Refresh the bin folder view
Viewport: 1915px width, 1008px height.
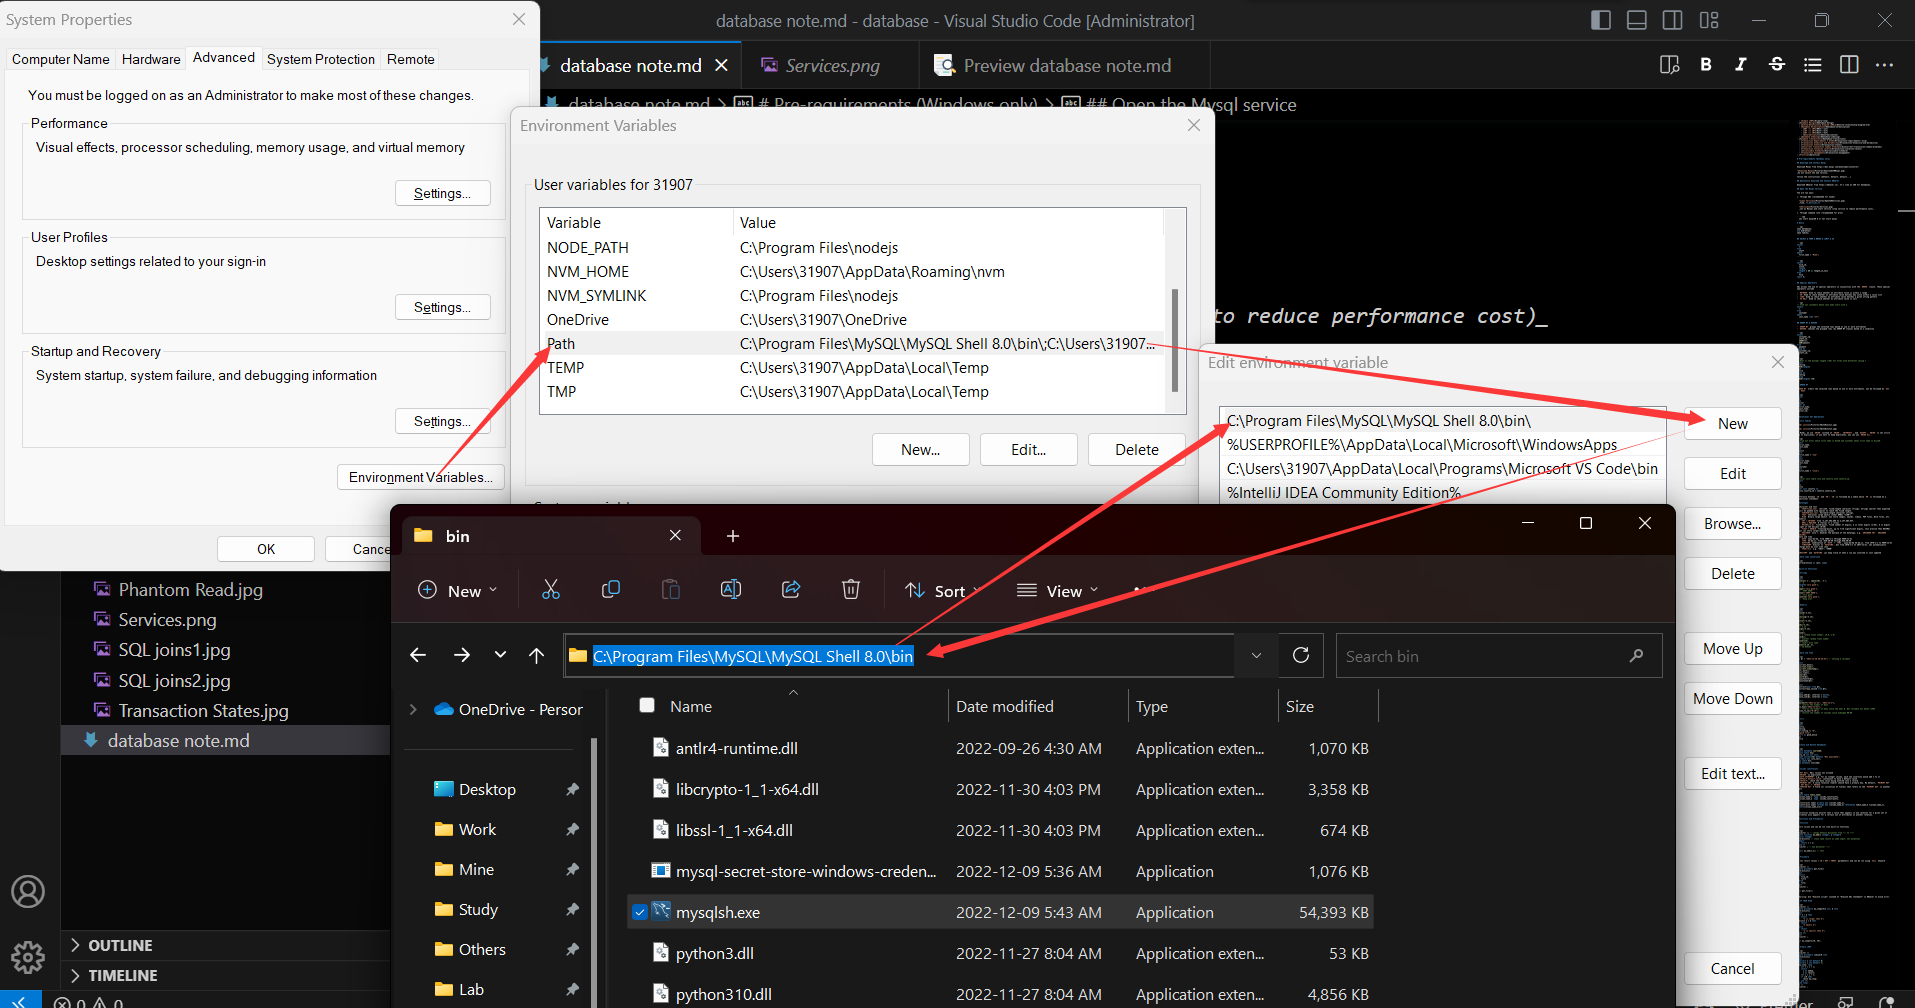(1301, 655)
